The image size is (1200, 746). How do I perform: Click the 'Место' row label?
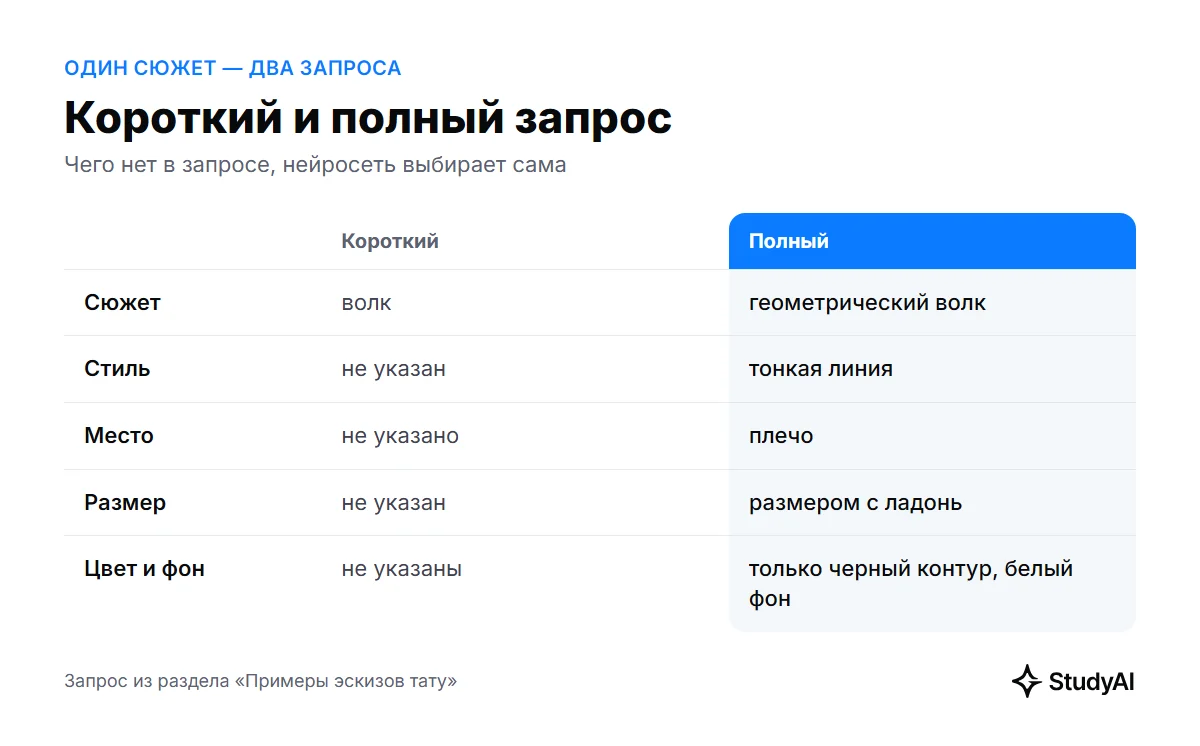click(x=119, y=435)
